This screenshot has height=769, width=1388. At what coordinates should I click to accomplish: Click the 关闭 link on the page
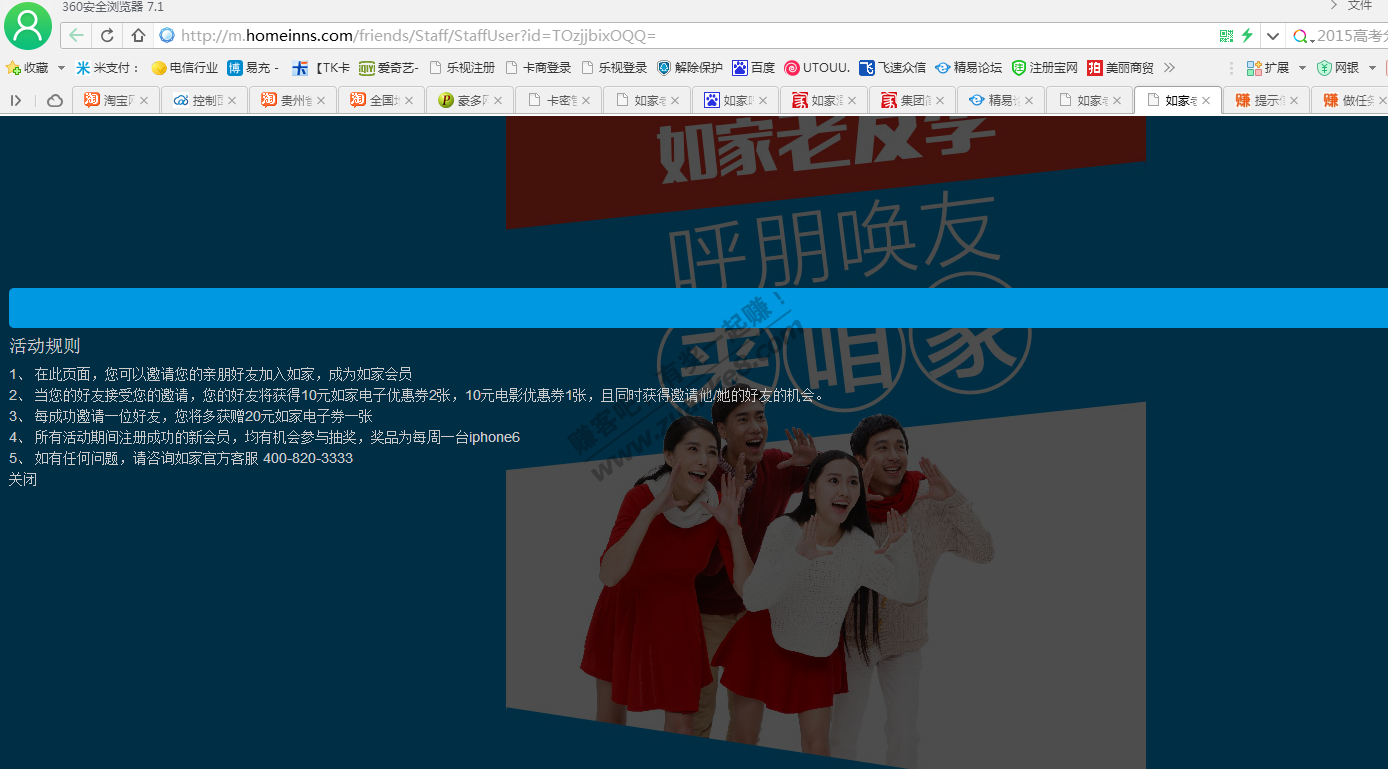pyautogui.click(x=22, y=479)
